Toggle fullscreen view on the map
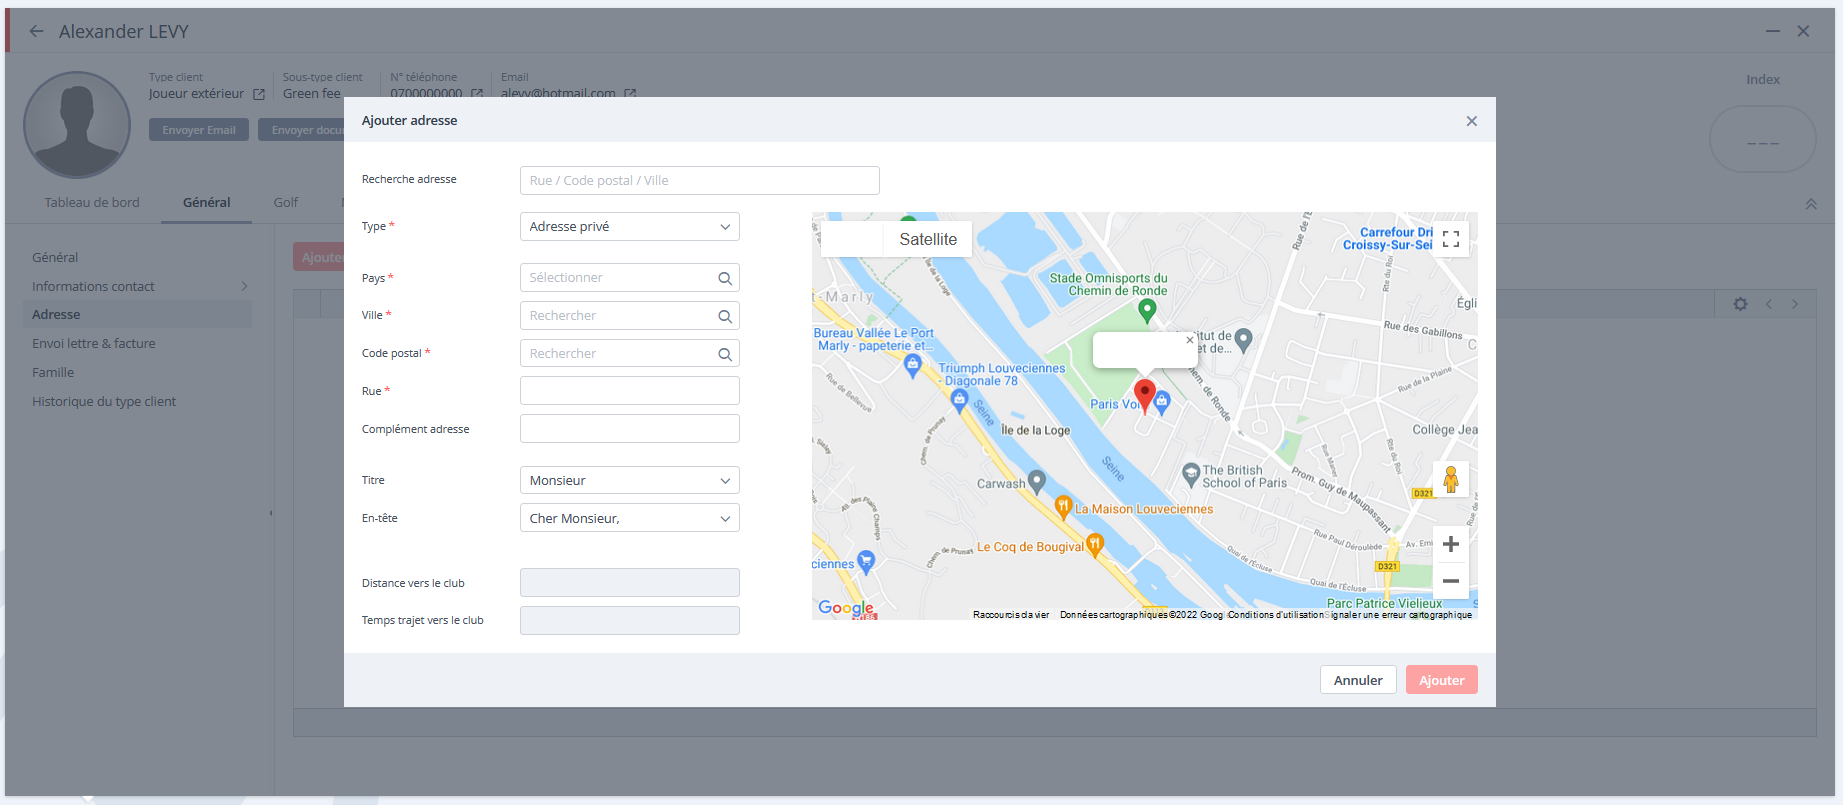Screen dimensions: 1843x805 point(1451,239)
